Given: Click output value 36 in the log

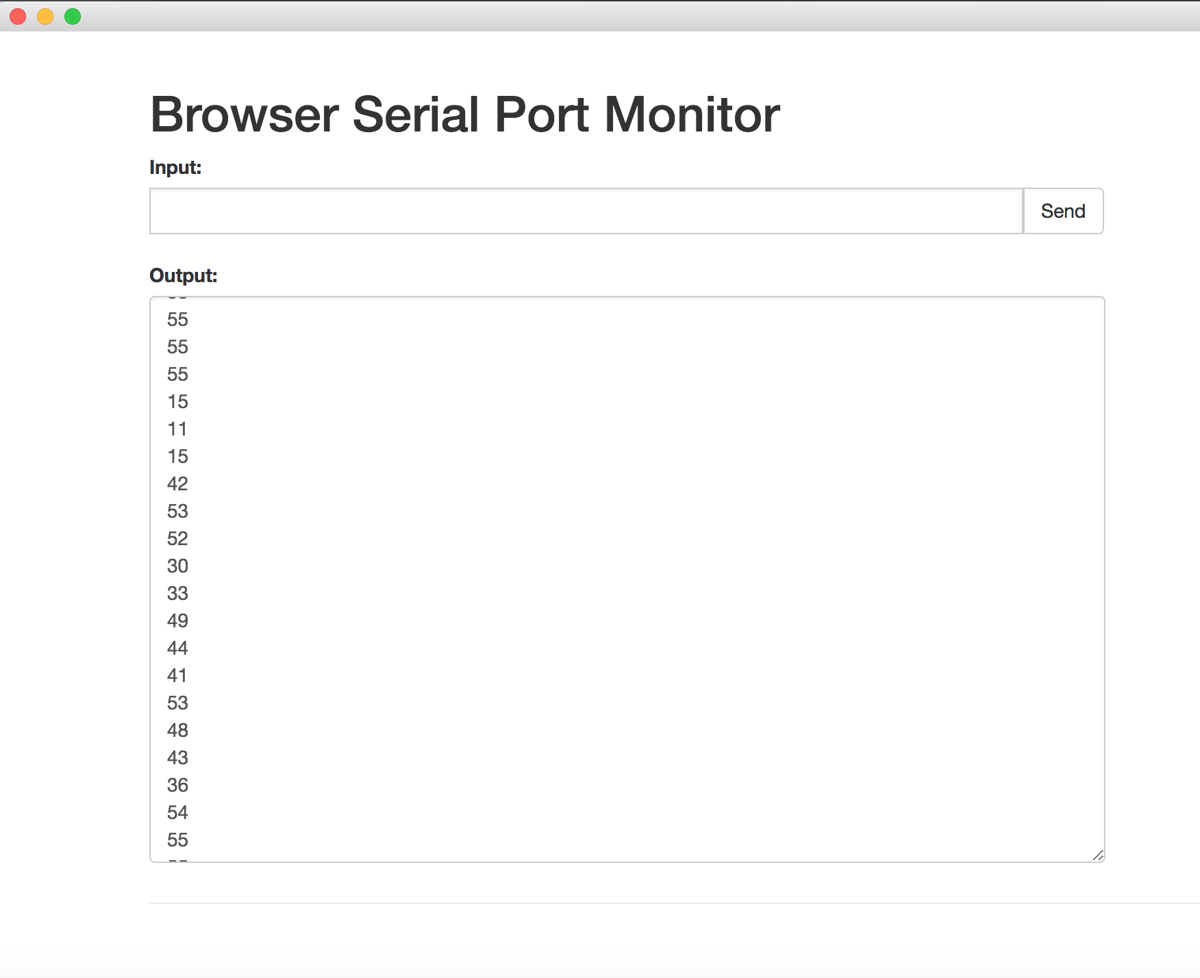Looking at the screenshot, I should coord(178,785).
